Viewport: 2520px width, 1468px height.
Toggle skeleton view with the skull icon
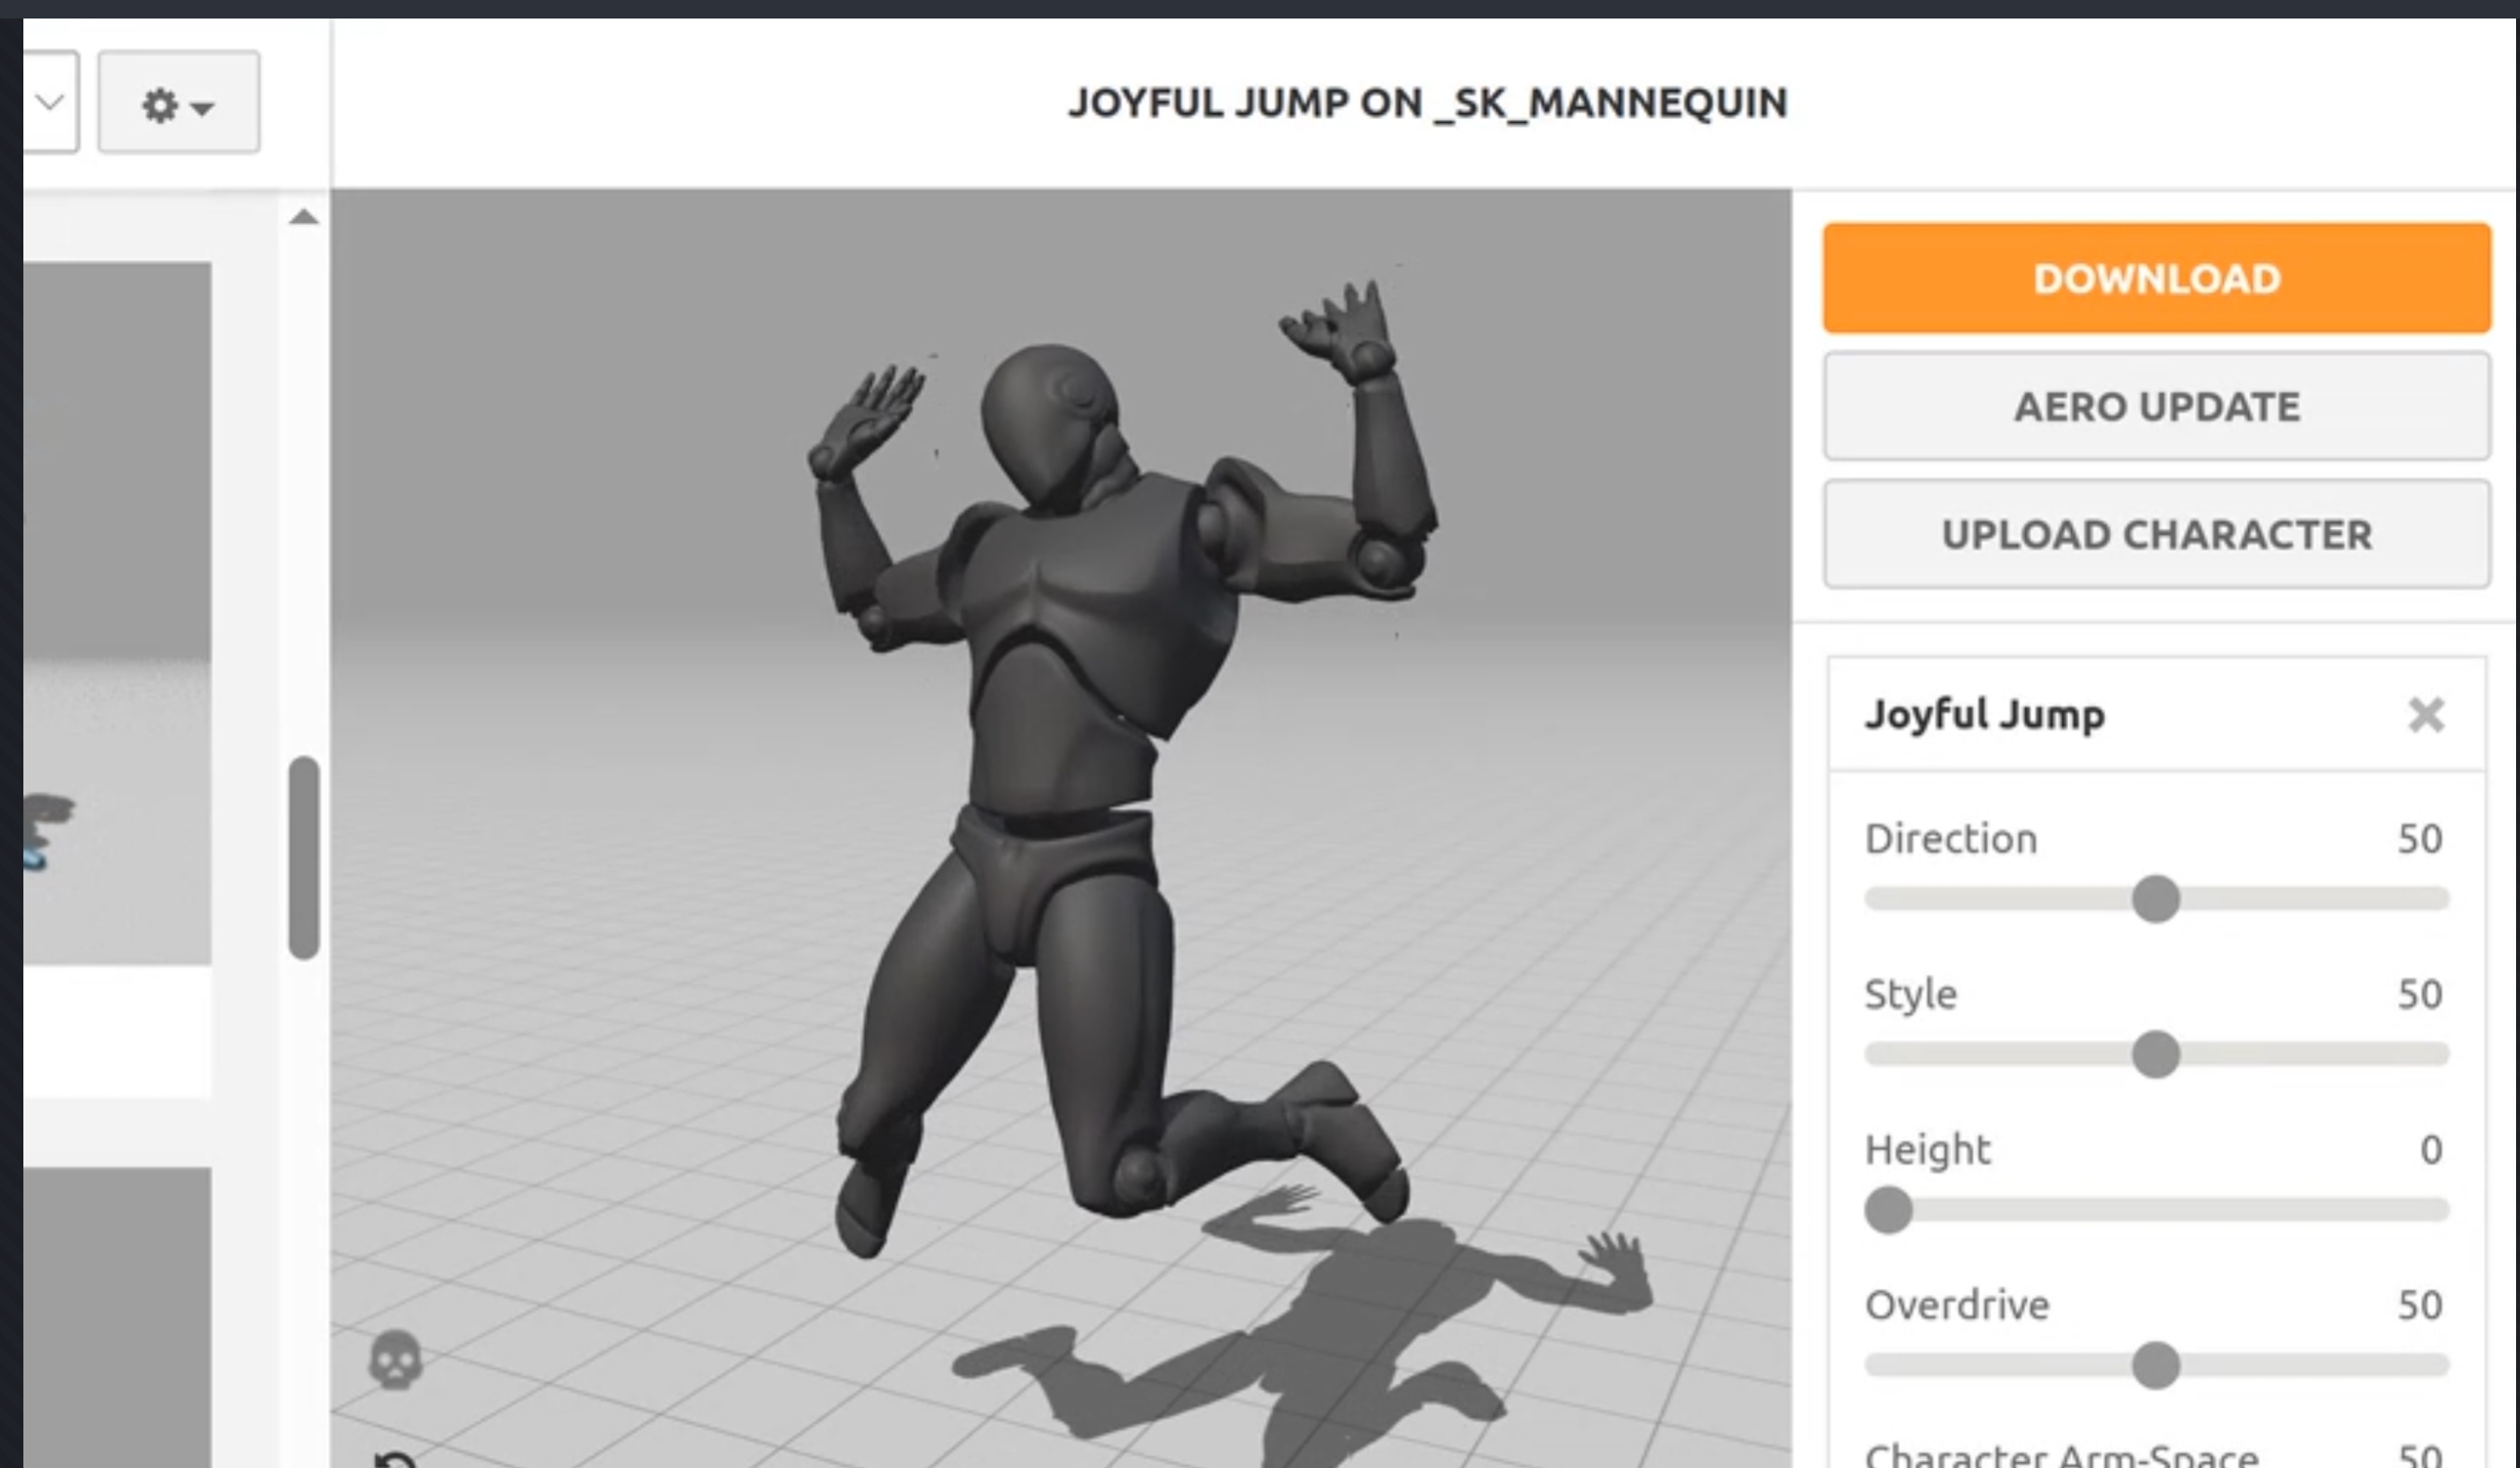tap(396, 1360)
